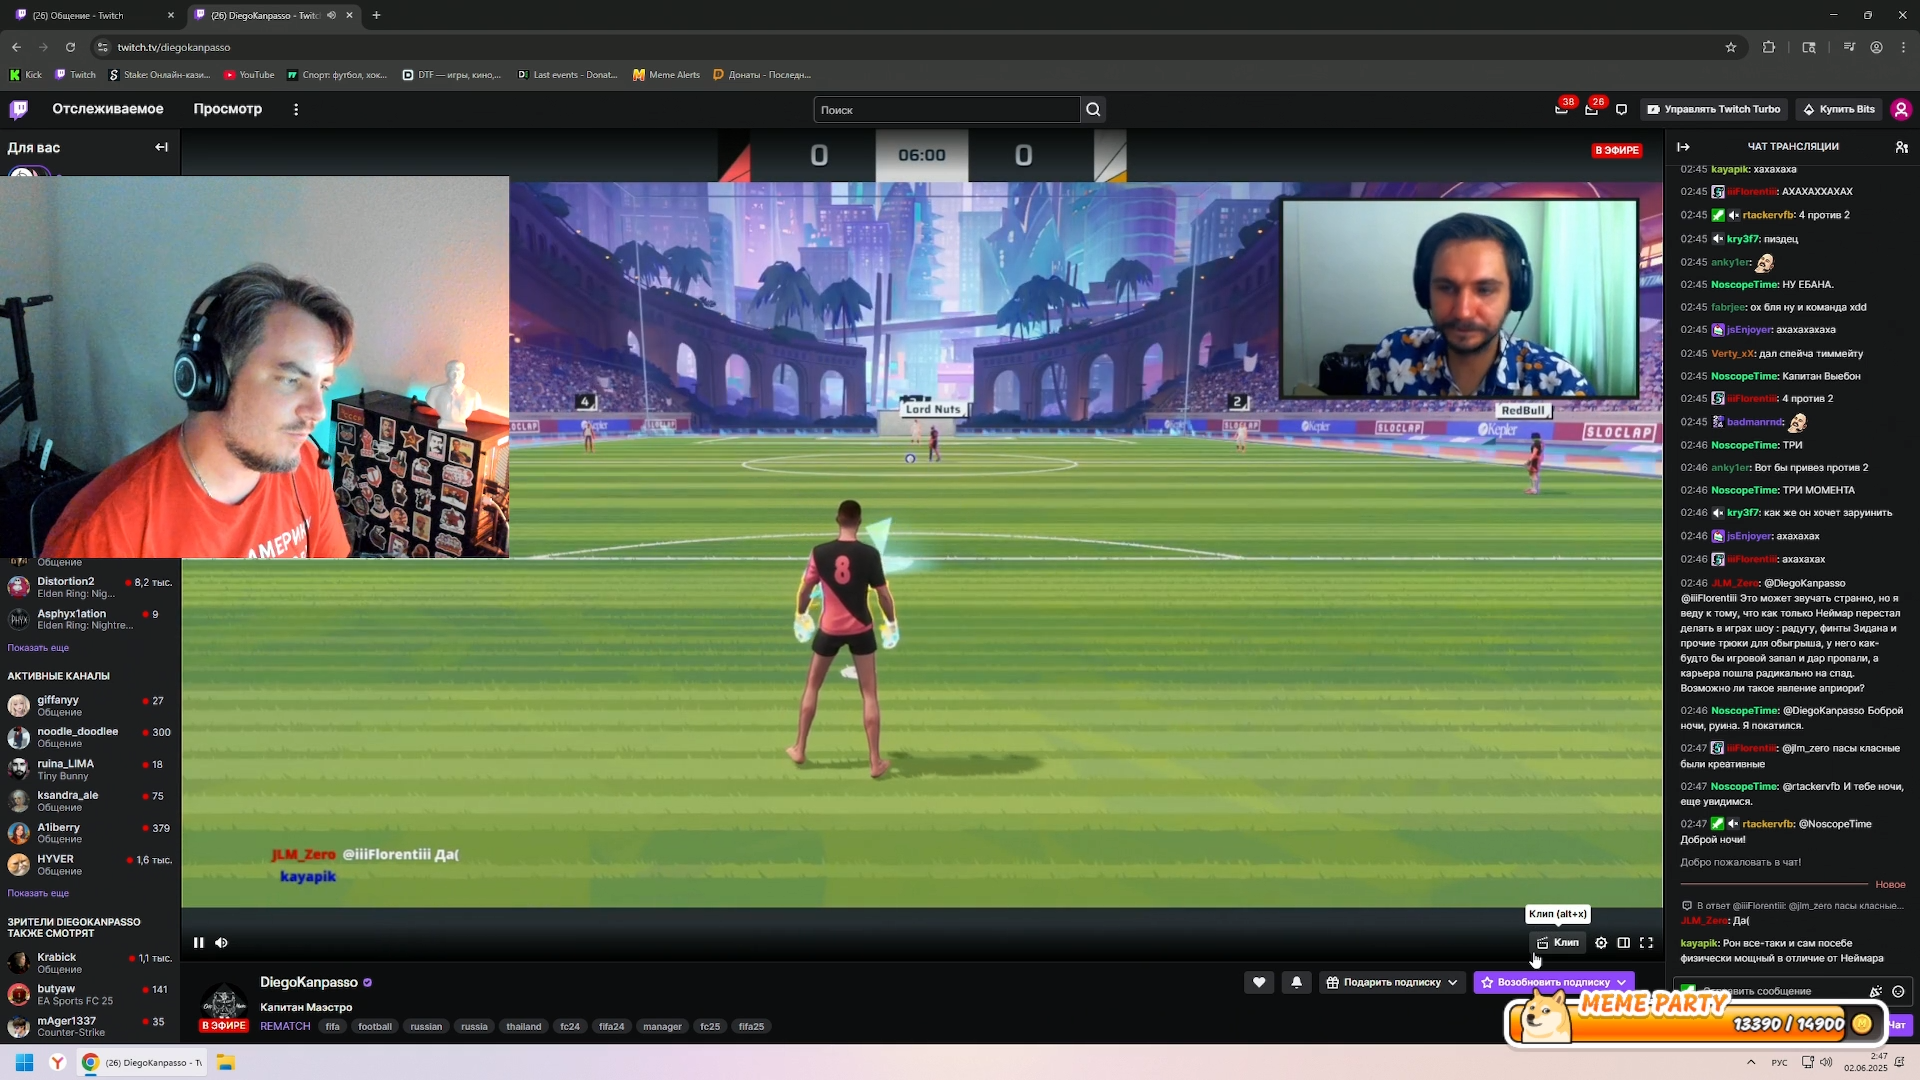The width and height of the screenshot is (1920, 1080).
Task: Mute the player volume
Action: (x=221, y=943)
